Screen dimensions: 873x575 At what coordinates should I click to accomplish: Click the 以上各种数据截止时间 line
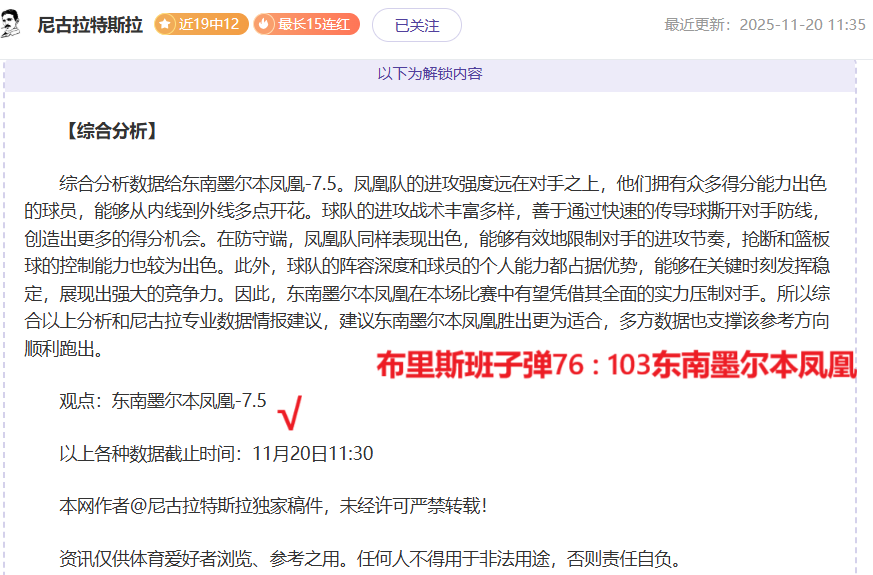(216, 454)
